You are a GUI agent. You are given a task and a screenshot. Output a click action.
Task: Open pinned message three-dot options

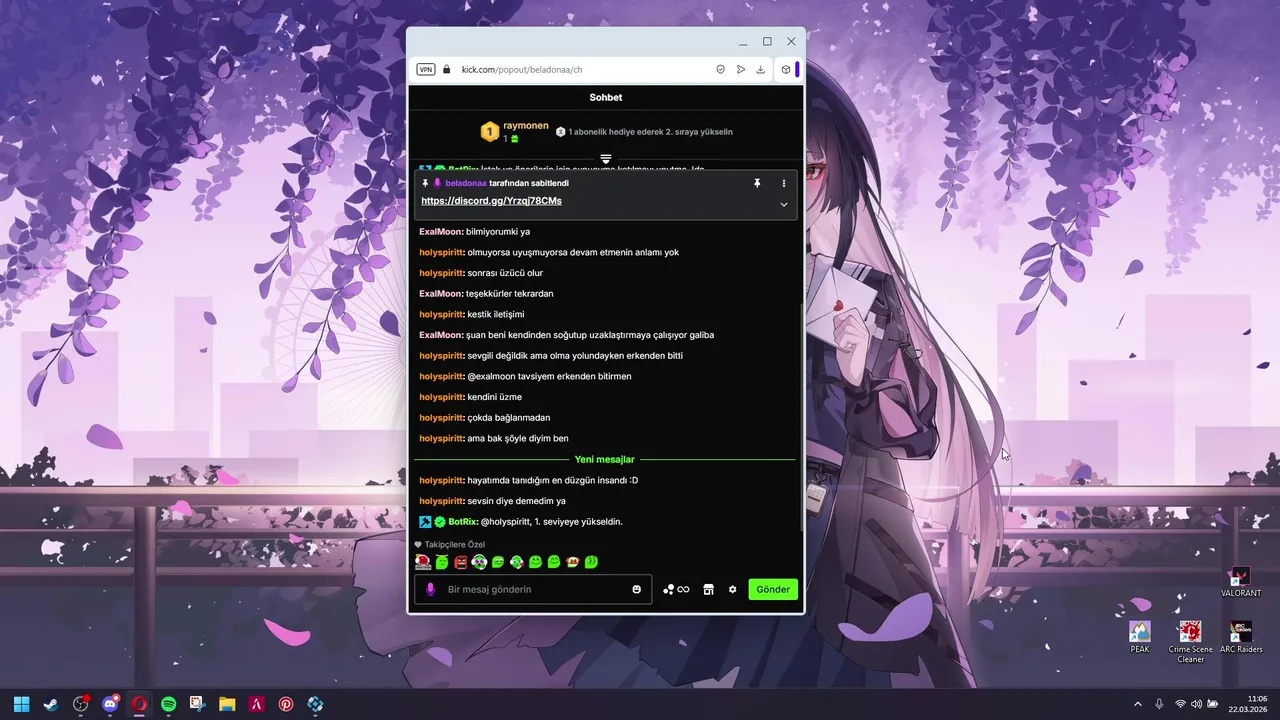(x=784, y=183)
